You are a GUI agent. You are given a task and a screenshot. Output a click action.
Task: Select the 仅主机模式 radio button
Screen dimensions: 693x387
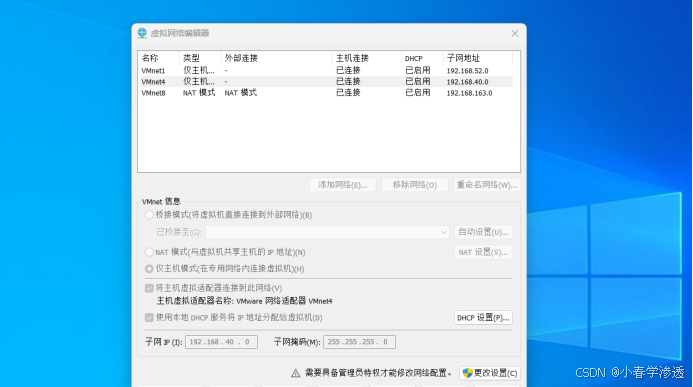pyautogui.click(x=149, y=269)
